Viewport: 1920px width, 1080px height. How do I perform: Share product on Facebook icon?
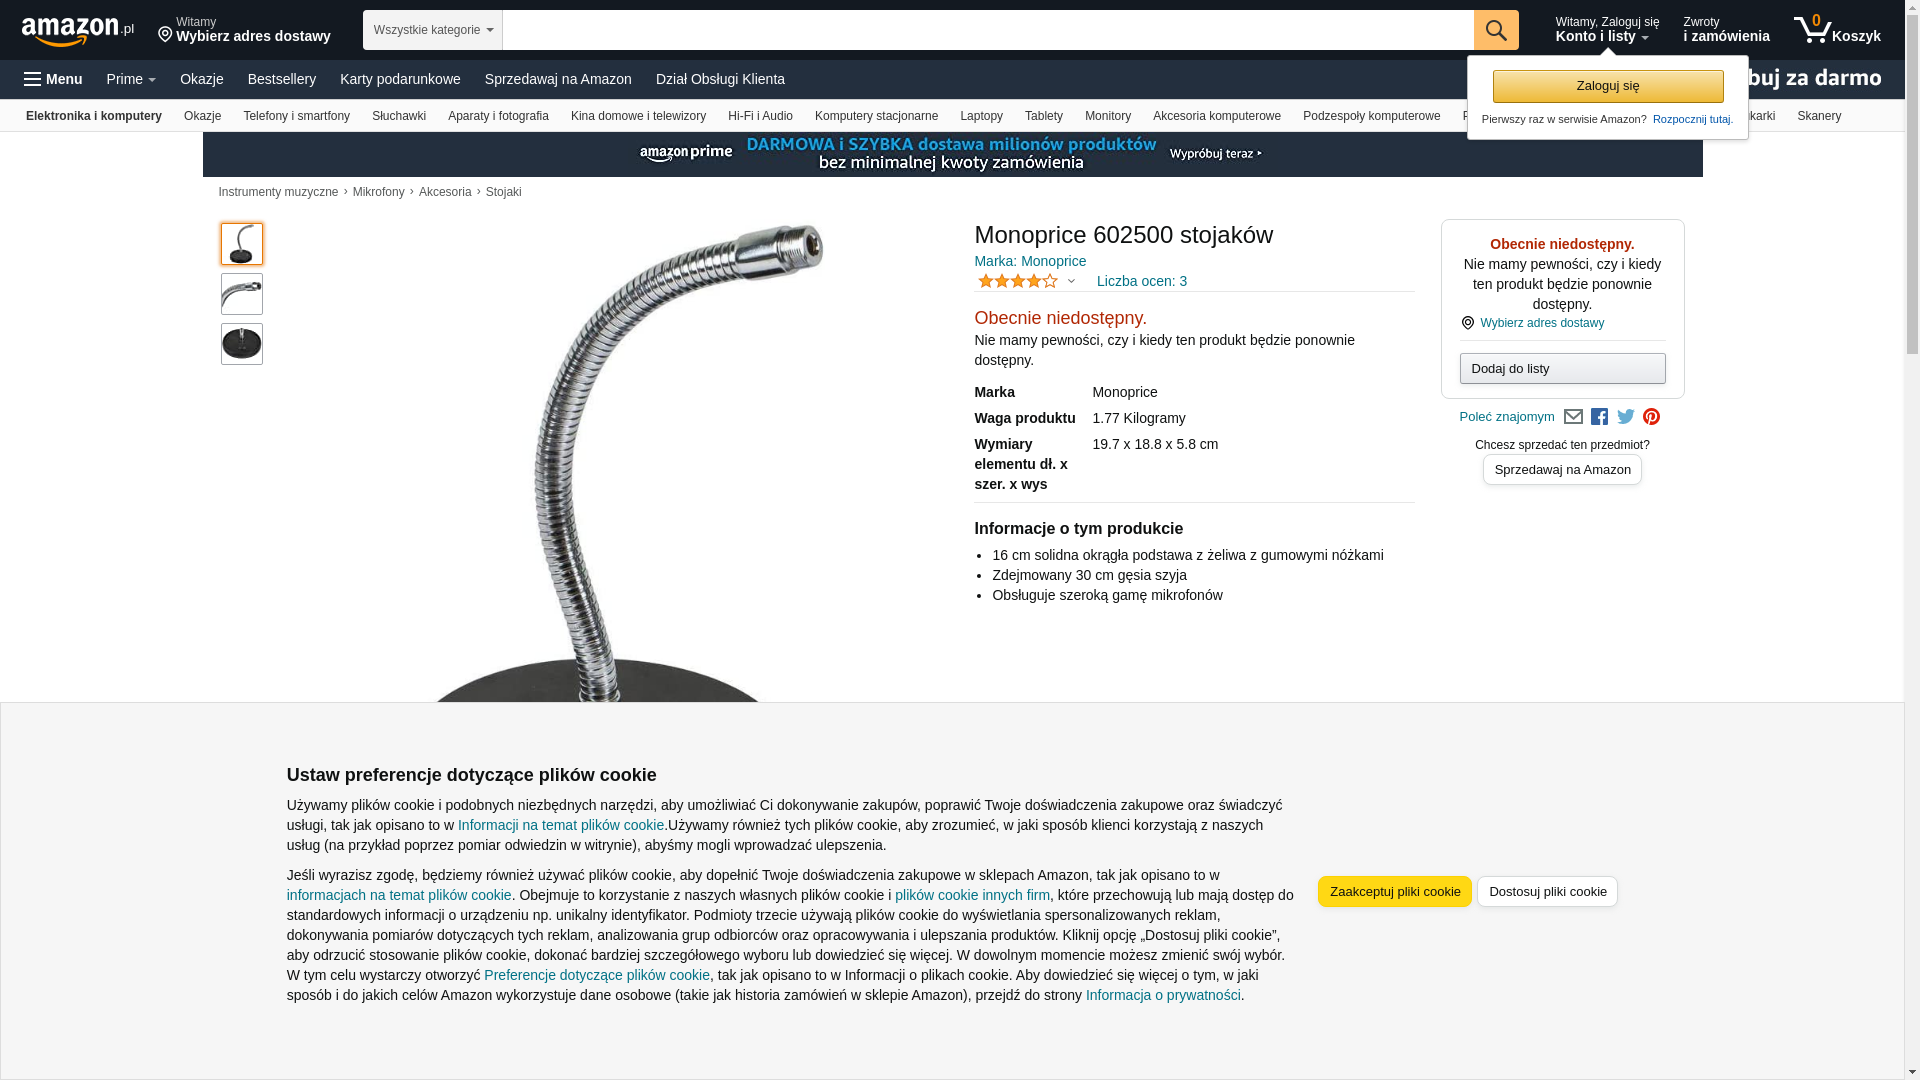click(1599, 417)
